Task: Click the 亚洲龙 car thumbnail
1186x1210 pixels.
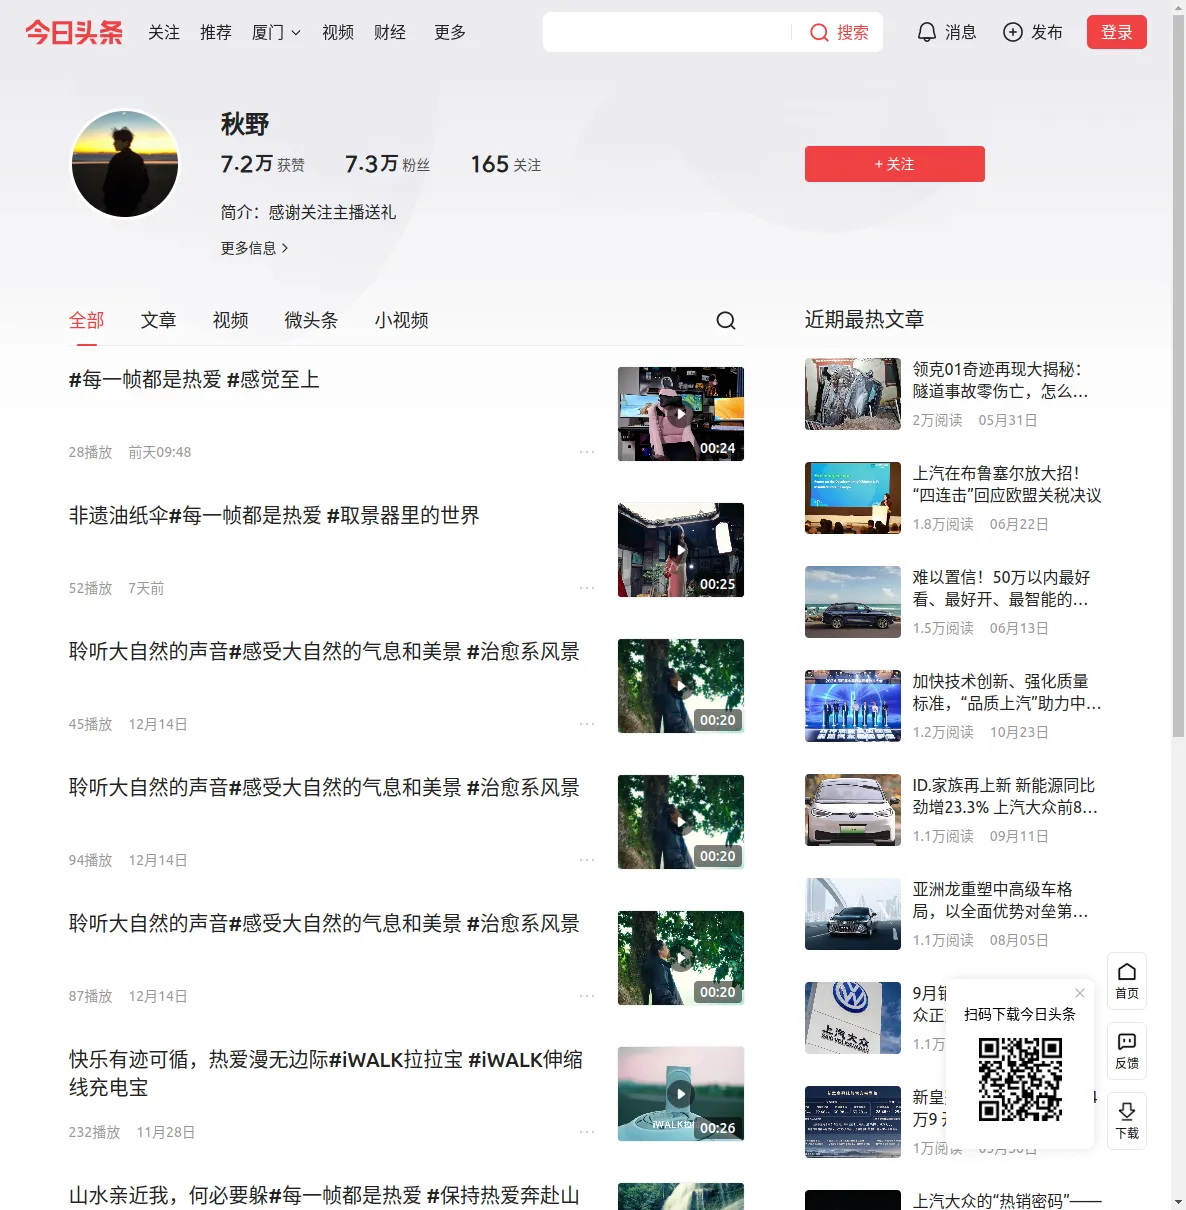Action: click(853, 914)
